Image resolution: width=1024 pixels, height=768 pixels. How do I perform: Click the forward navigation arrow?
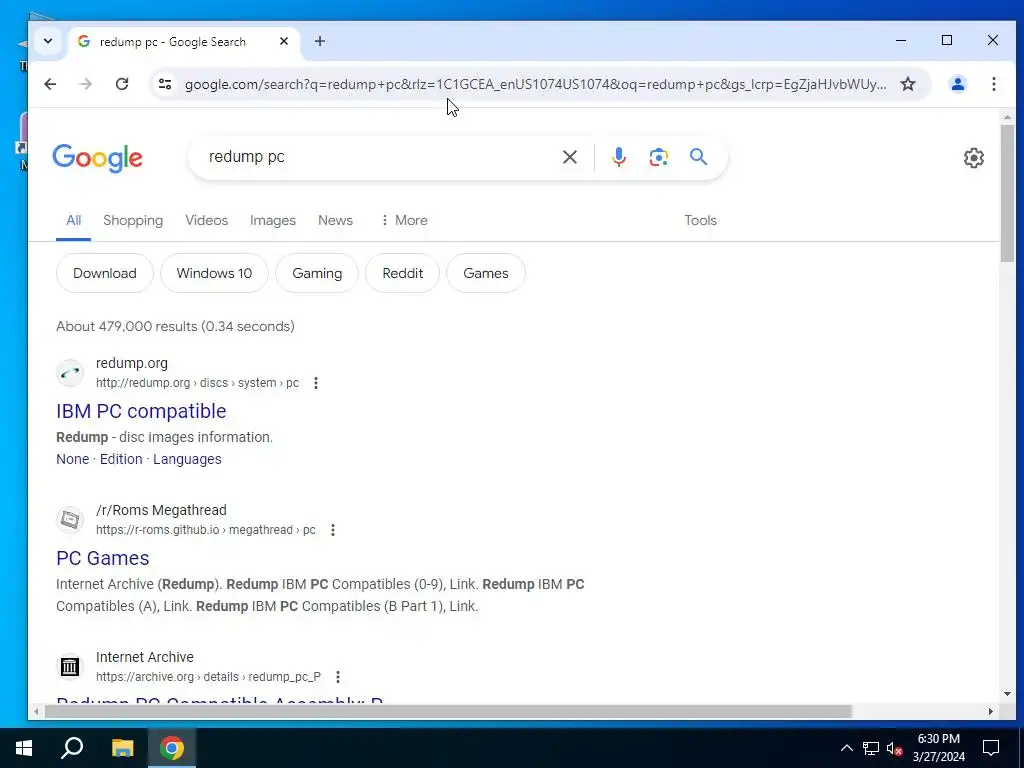[x=86, y=84]
